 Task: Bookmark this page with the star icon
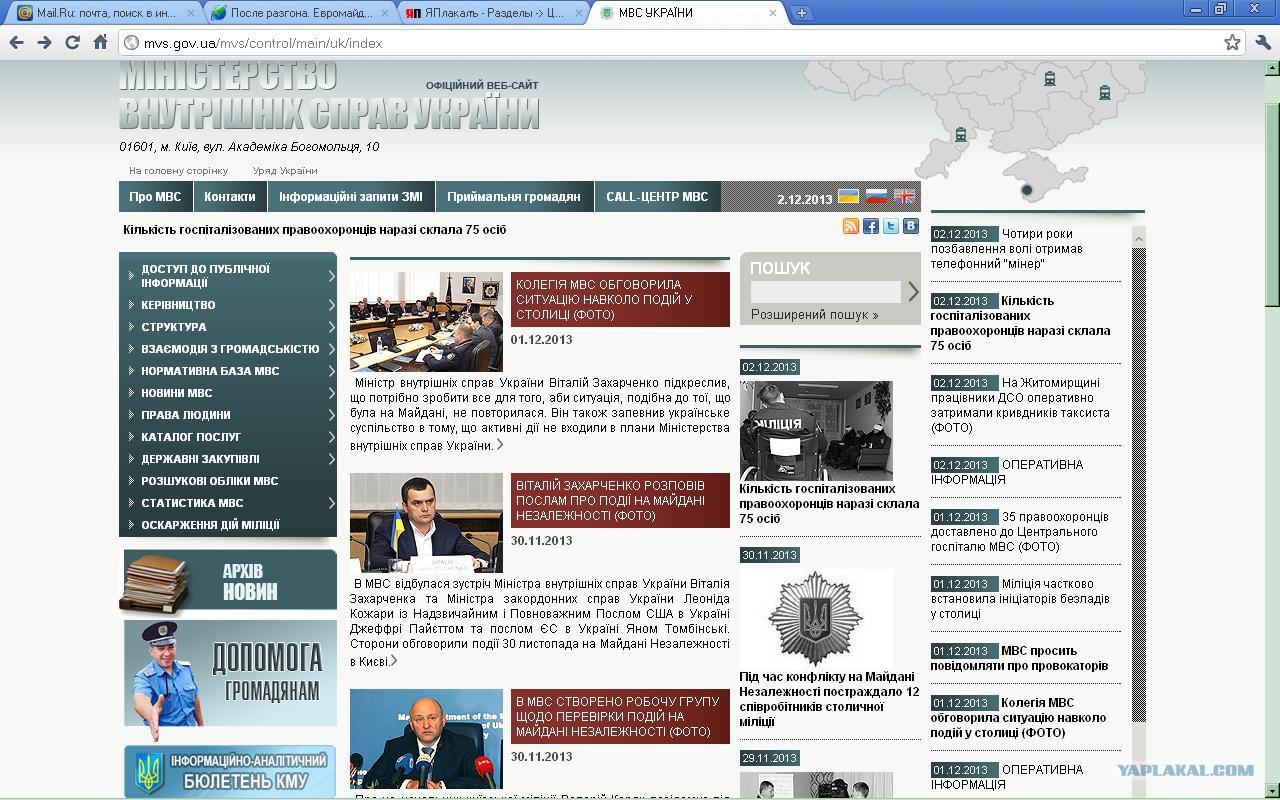[x=1233, y=42]
